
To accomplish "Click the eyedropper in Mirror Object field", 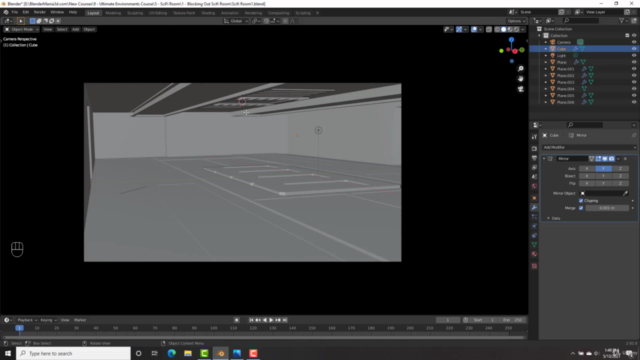I will tap(625, 193).
